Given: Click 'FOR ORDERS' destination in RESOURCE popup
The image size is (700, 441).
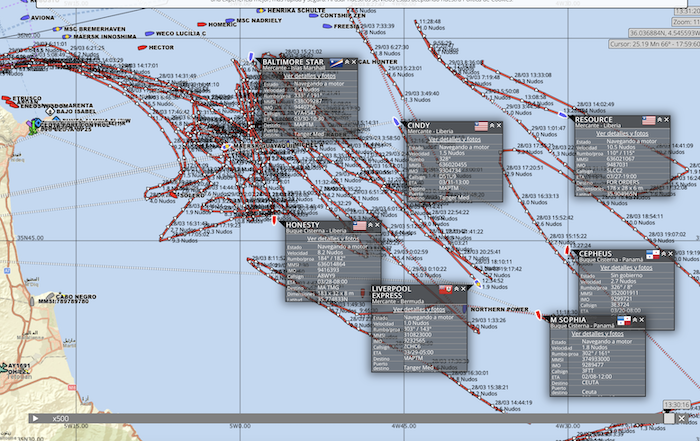Looking at the screenshot, I should (x=622, y=183).
